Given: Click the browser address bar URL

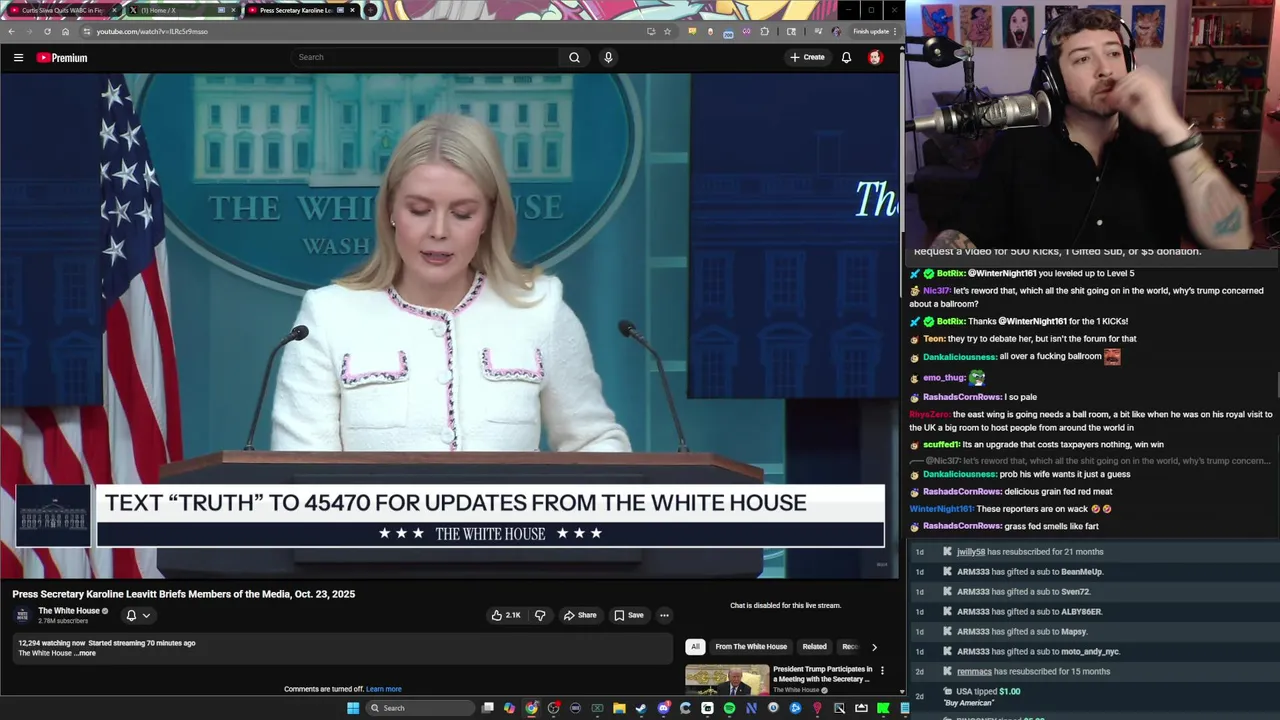Looking at the screenshot, I should point(152,31).
